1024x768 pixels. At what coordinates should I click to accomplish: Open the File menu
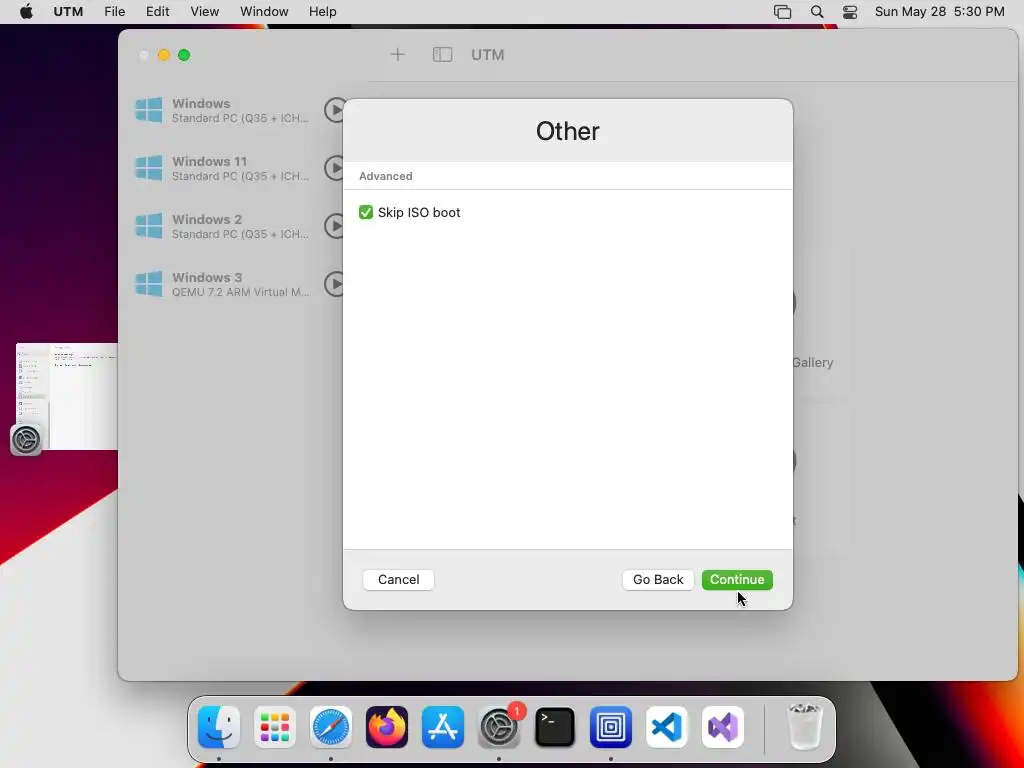pyautogui.click(x=114, y=12)
